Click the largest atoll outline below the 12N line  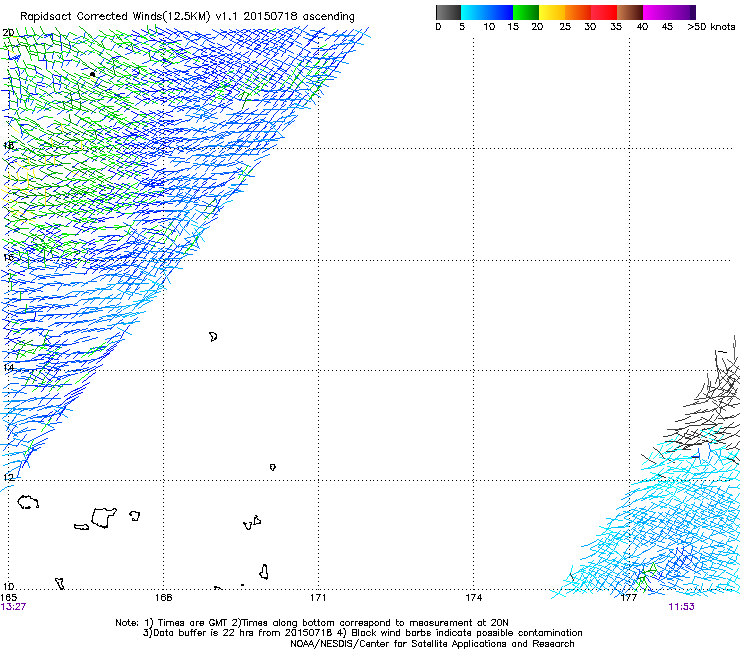(103, 518)
